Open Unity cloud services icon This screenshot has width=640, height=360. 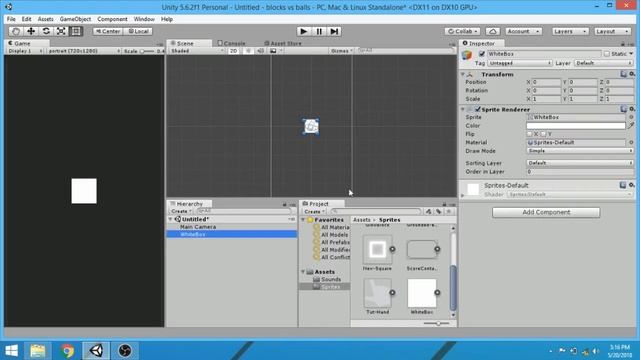[x=493, y=31]
